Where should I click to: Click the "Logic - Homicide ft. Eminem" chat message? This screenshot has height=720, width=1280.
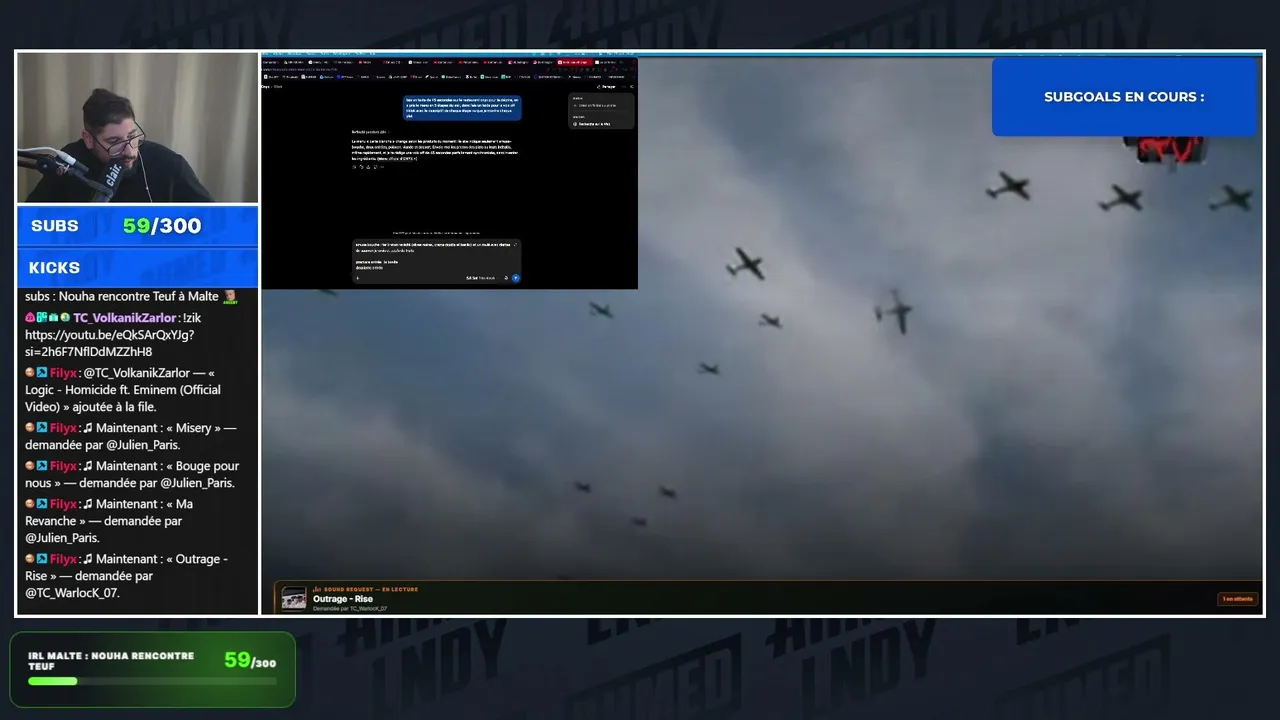tap(123, 390)
